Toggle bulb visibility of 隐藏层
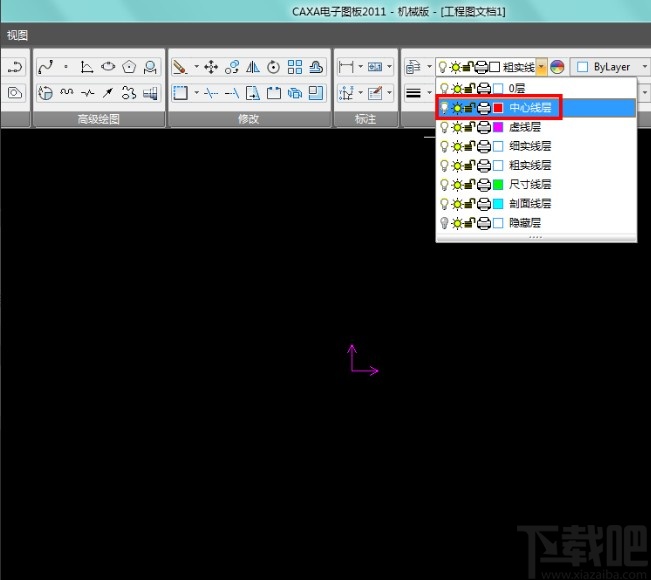The height and width of the screenshot is (580, 651). click(x=444, y=223)
